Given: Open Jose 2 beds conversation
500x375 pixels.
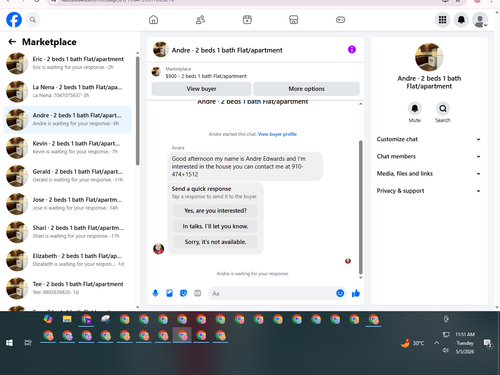Looking at the screenshot, I should tap(67, 204).
